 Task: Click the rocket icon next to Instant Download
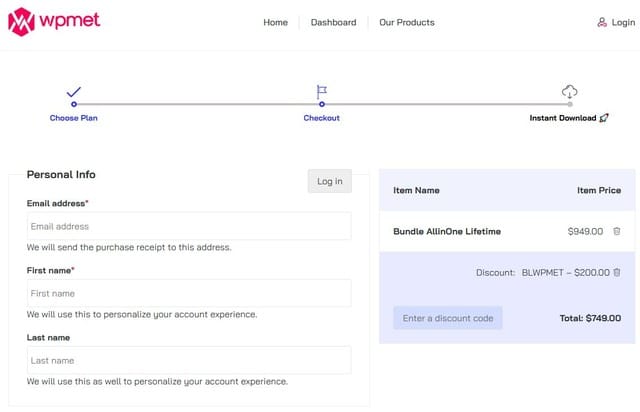click(x=604, y=118)
